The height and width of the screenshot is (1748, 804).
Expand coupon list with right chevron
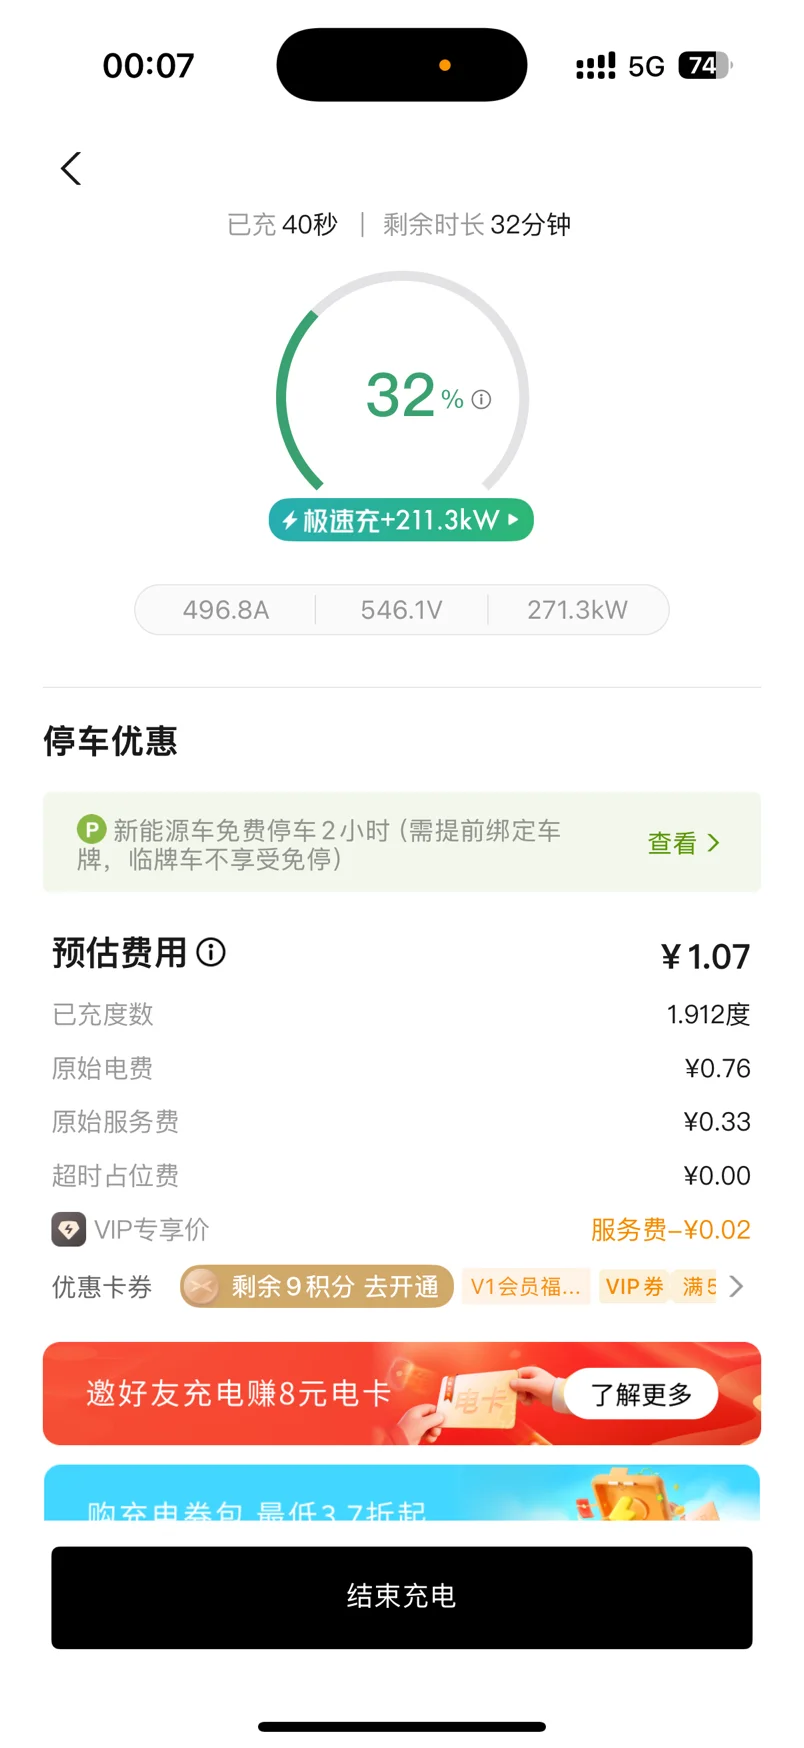click(737, 1286)
